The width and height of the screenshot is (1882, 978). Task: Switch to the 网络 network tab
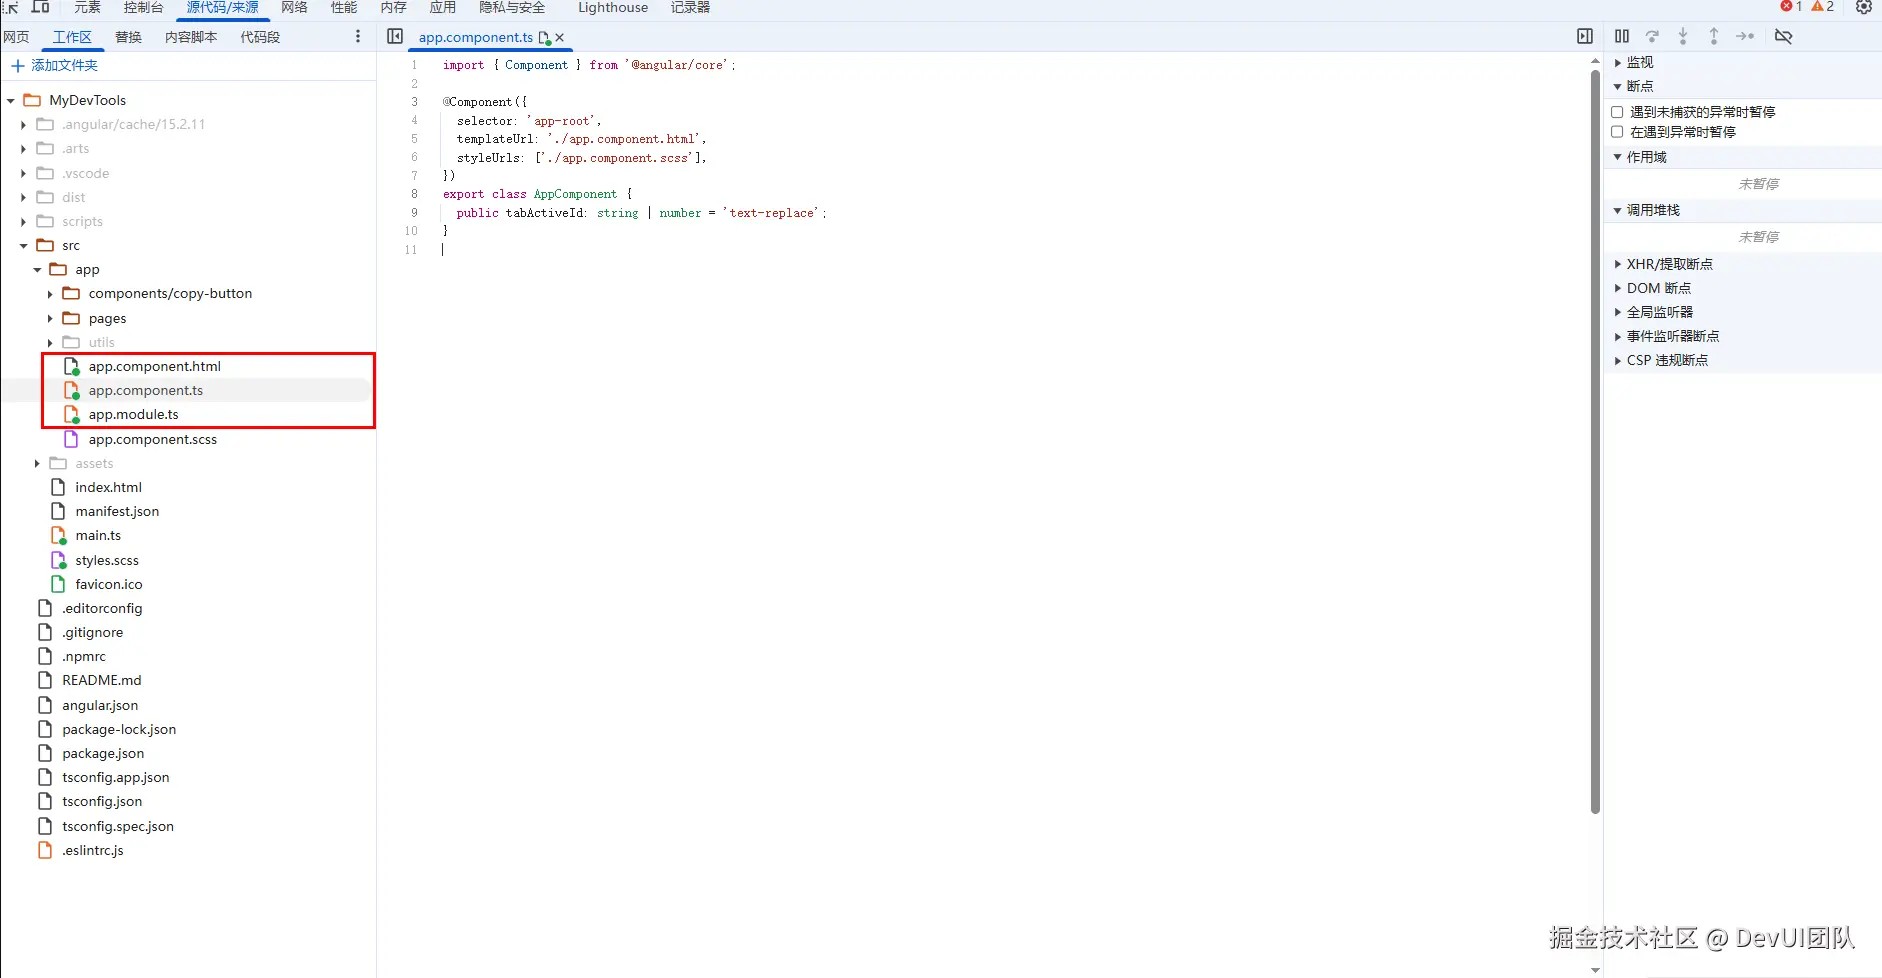click(294, 8)
